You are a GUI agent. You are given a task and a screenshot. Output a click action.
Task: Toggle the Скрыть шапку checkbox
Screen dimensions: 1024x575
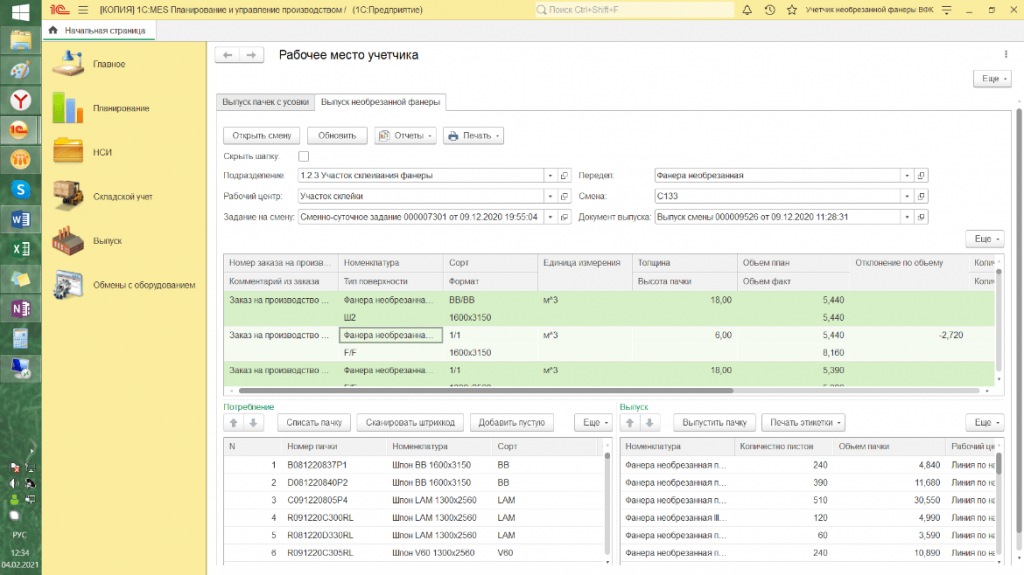point(304,156)
